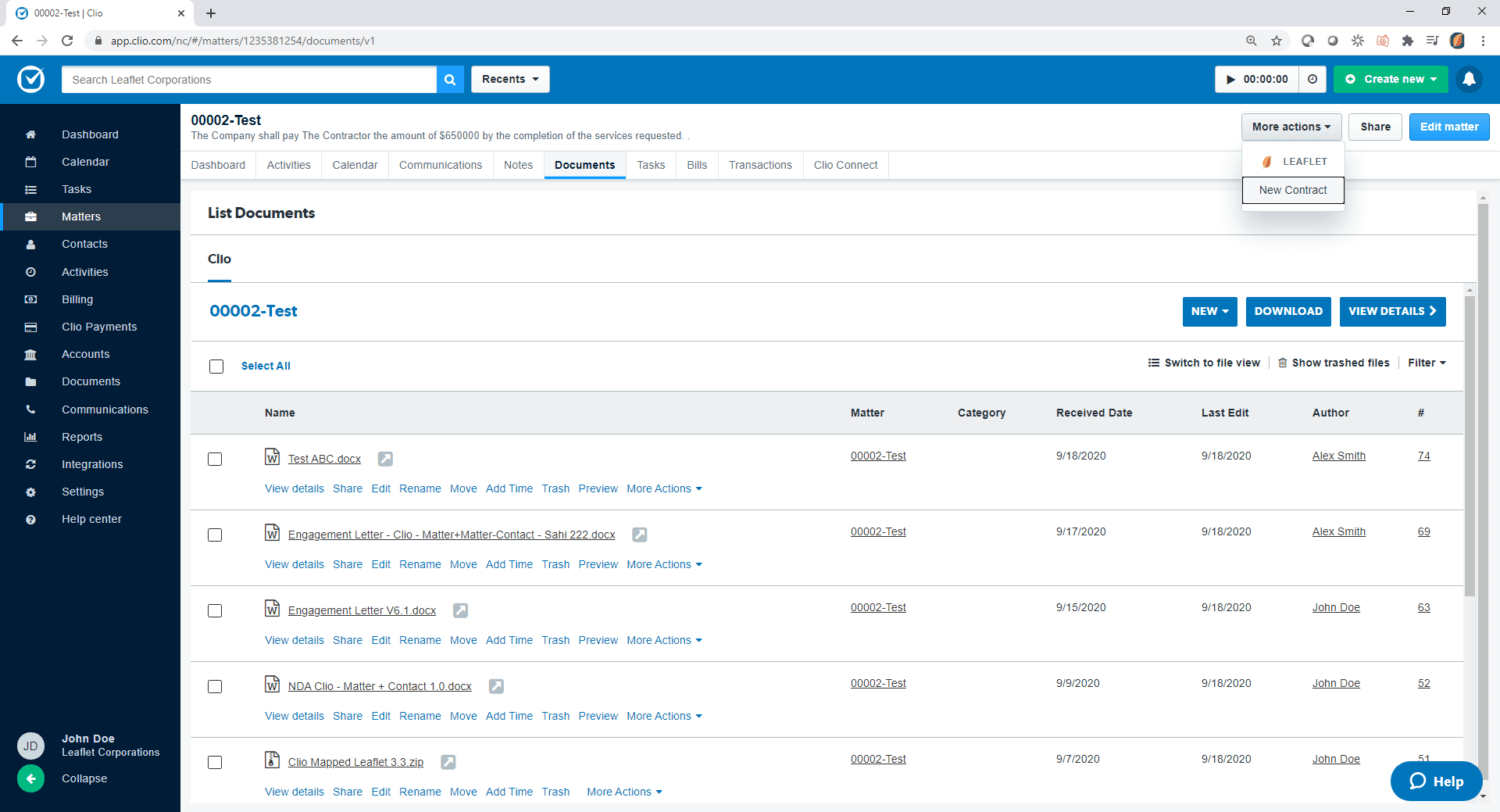The height and width of the screenshot is (812, 1500).
Task: Open the Filter dropdown
Action: click(x=1426, y=362)
